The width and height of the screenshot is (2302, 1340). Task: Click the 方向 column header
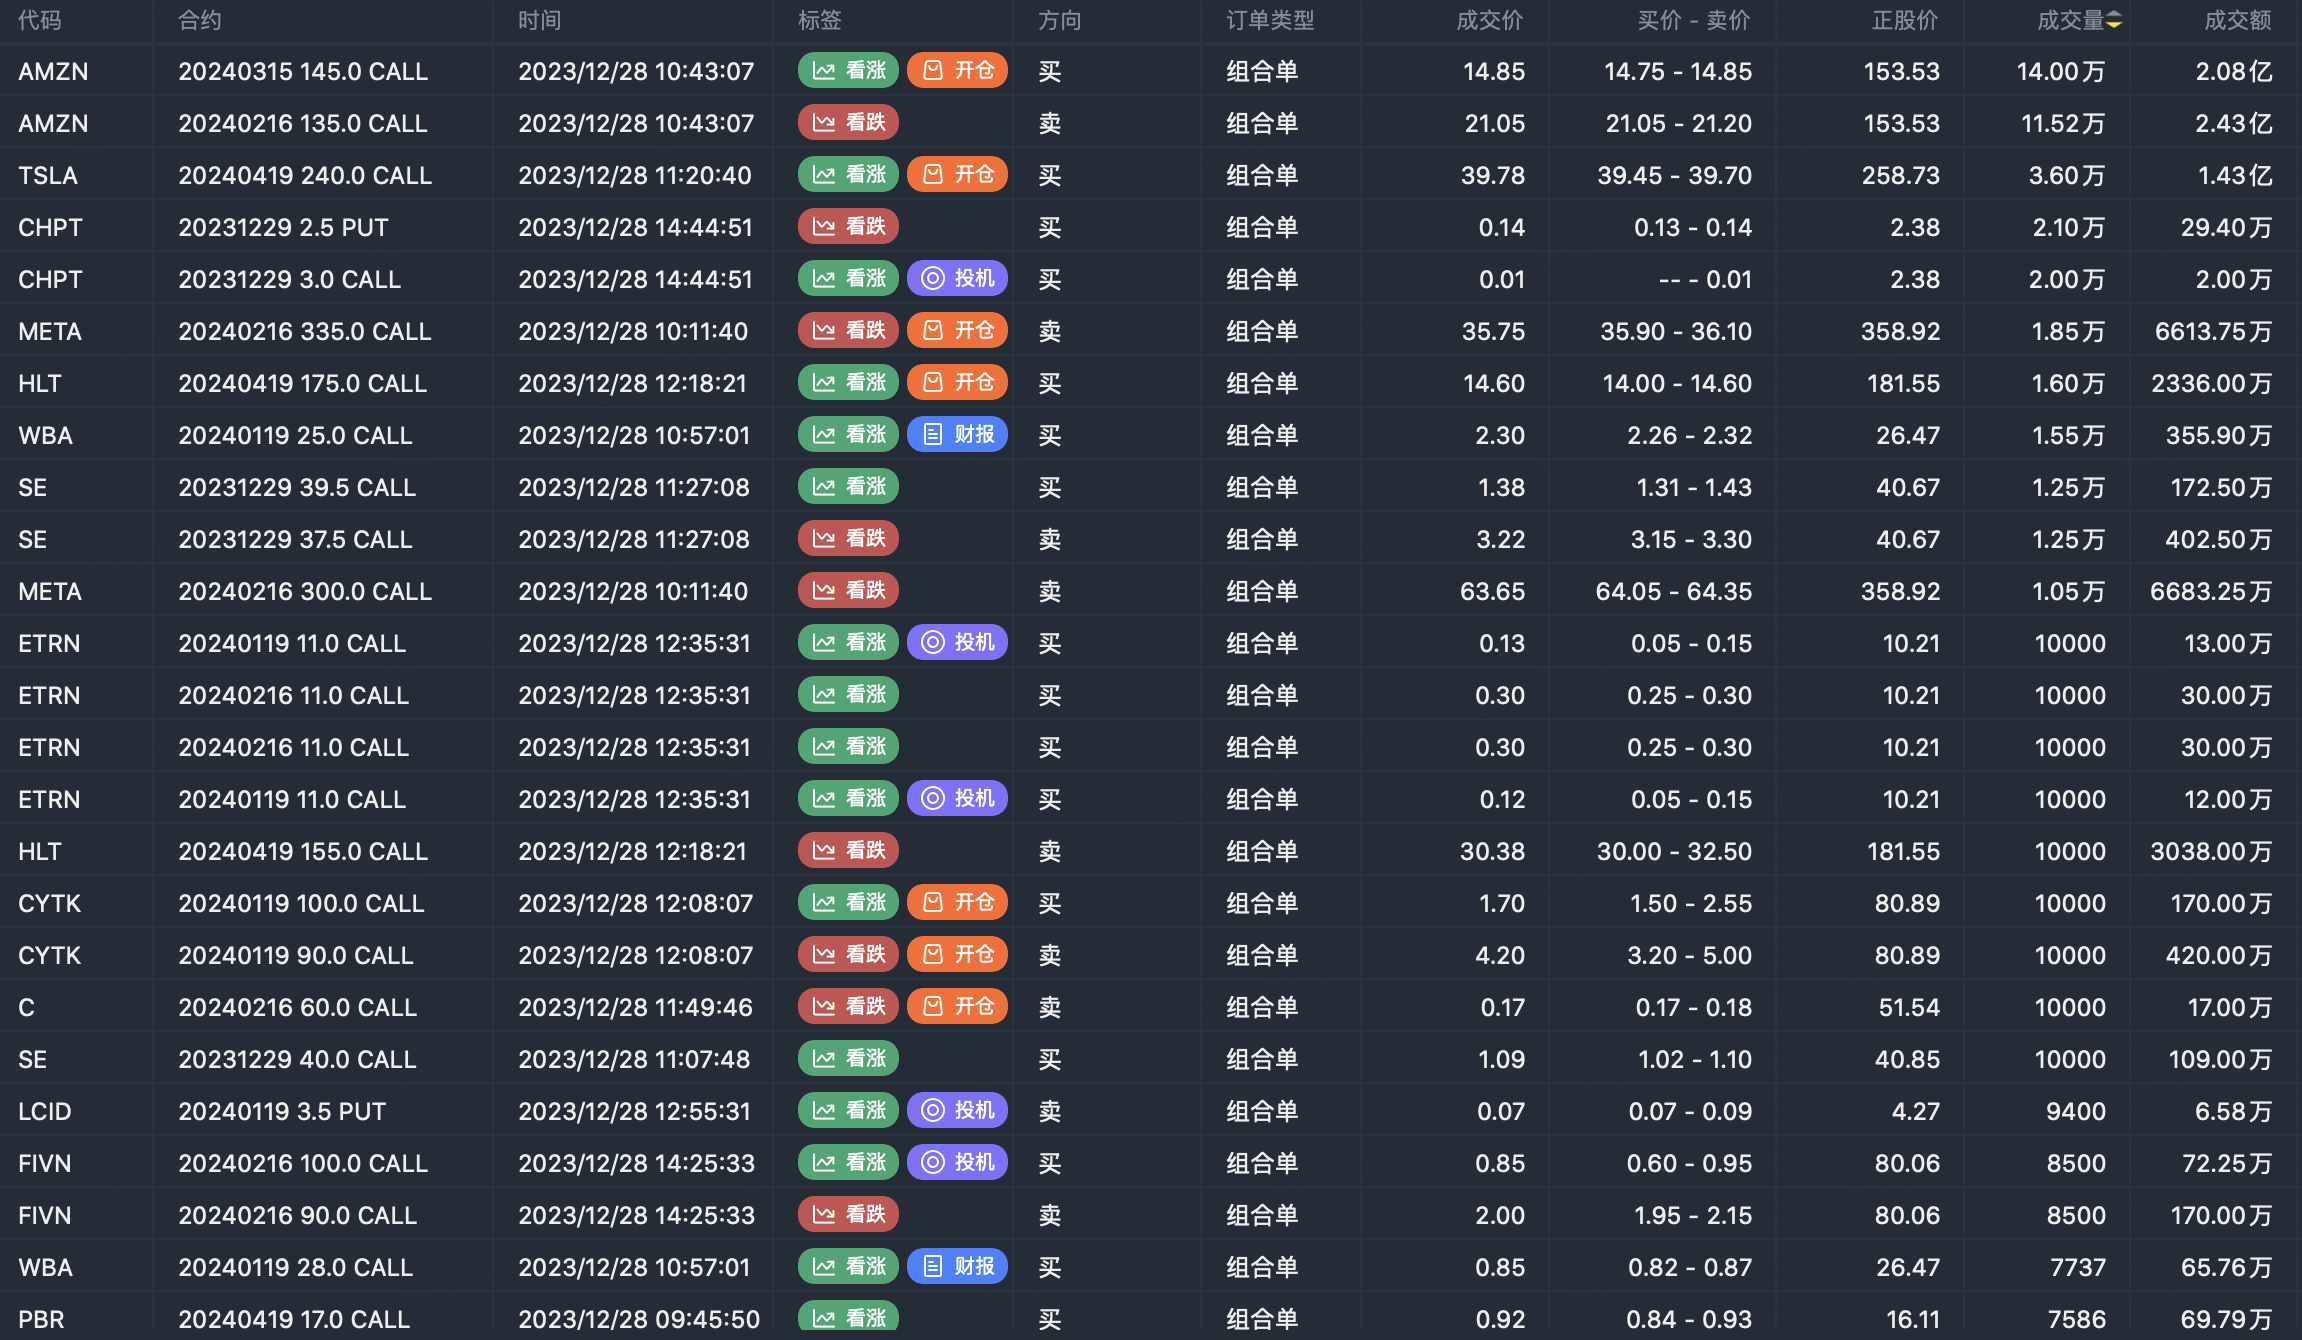[x=1060, y=21]
